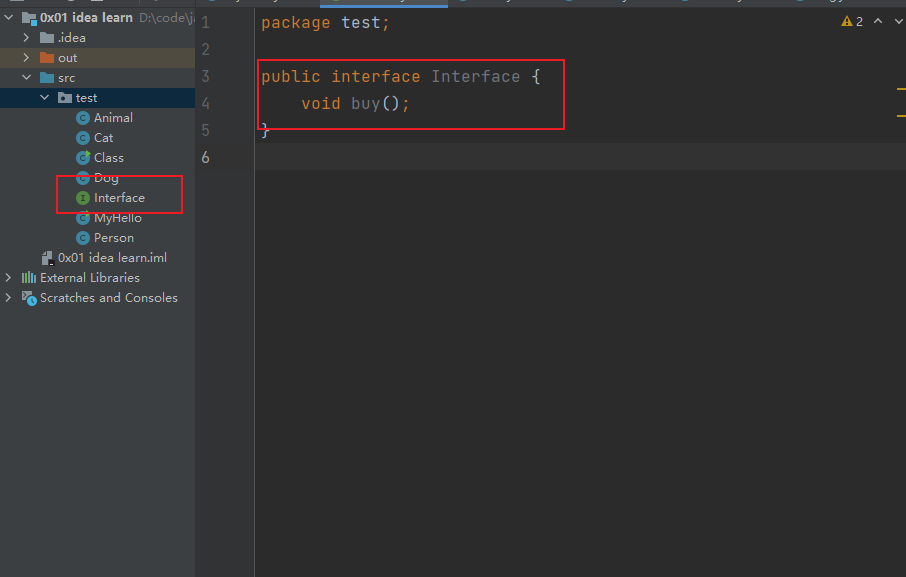Click the .iml module file icon
This screenshot has width=906, height=577.
[47, 258]
